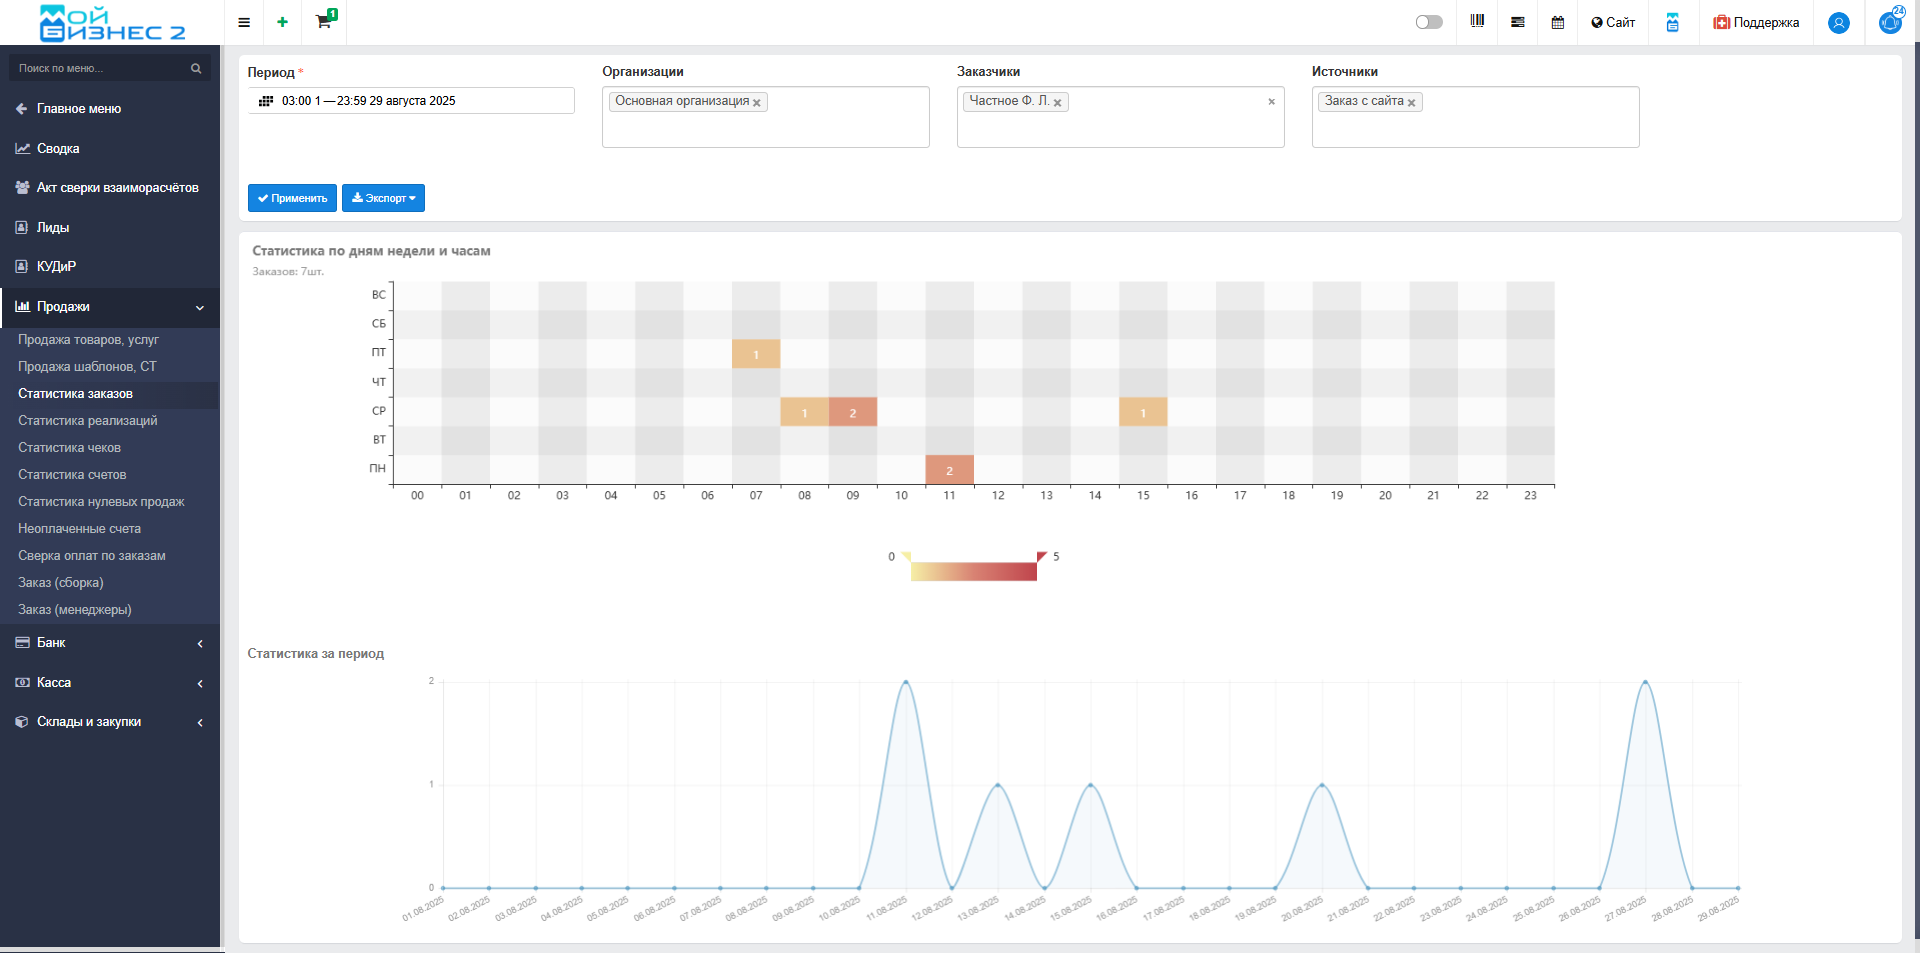Screen dimensions: 1920x953
Task: Remove the Основная организация filter tag
Action: click(x=757, y=103)
